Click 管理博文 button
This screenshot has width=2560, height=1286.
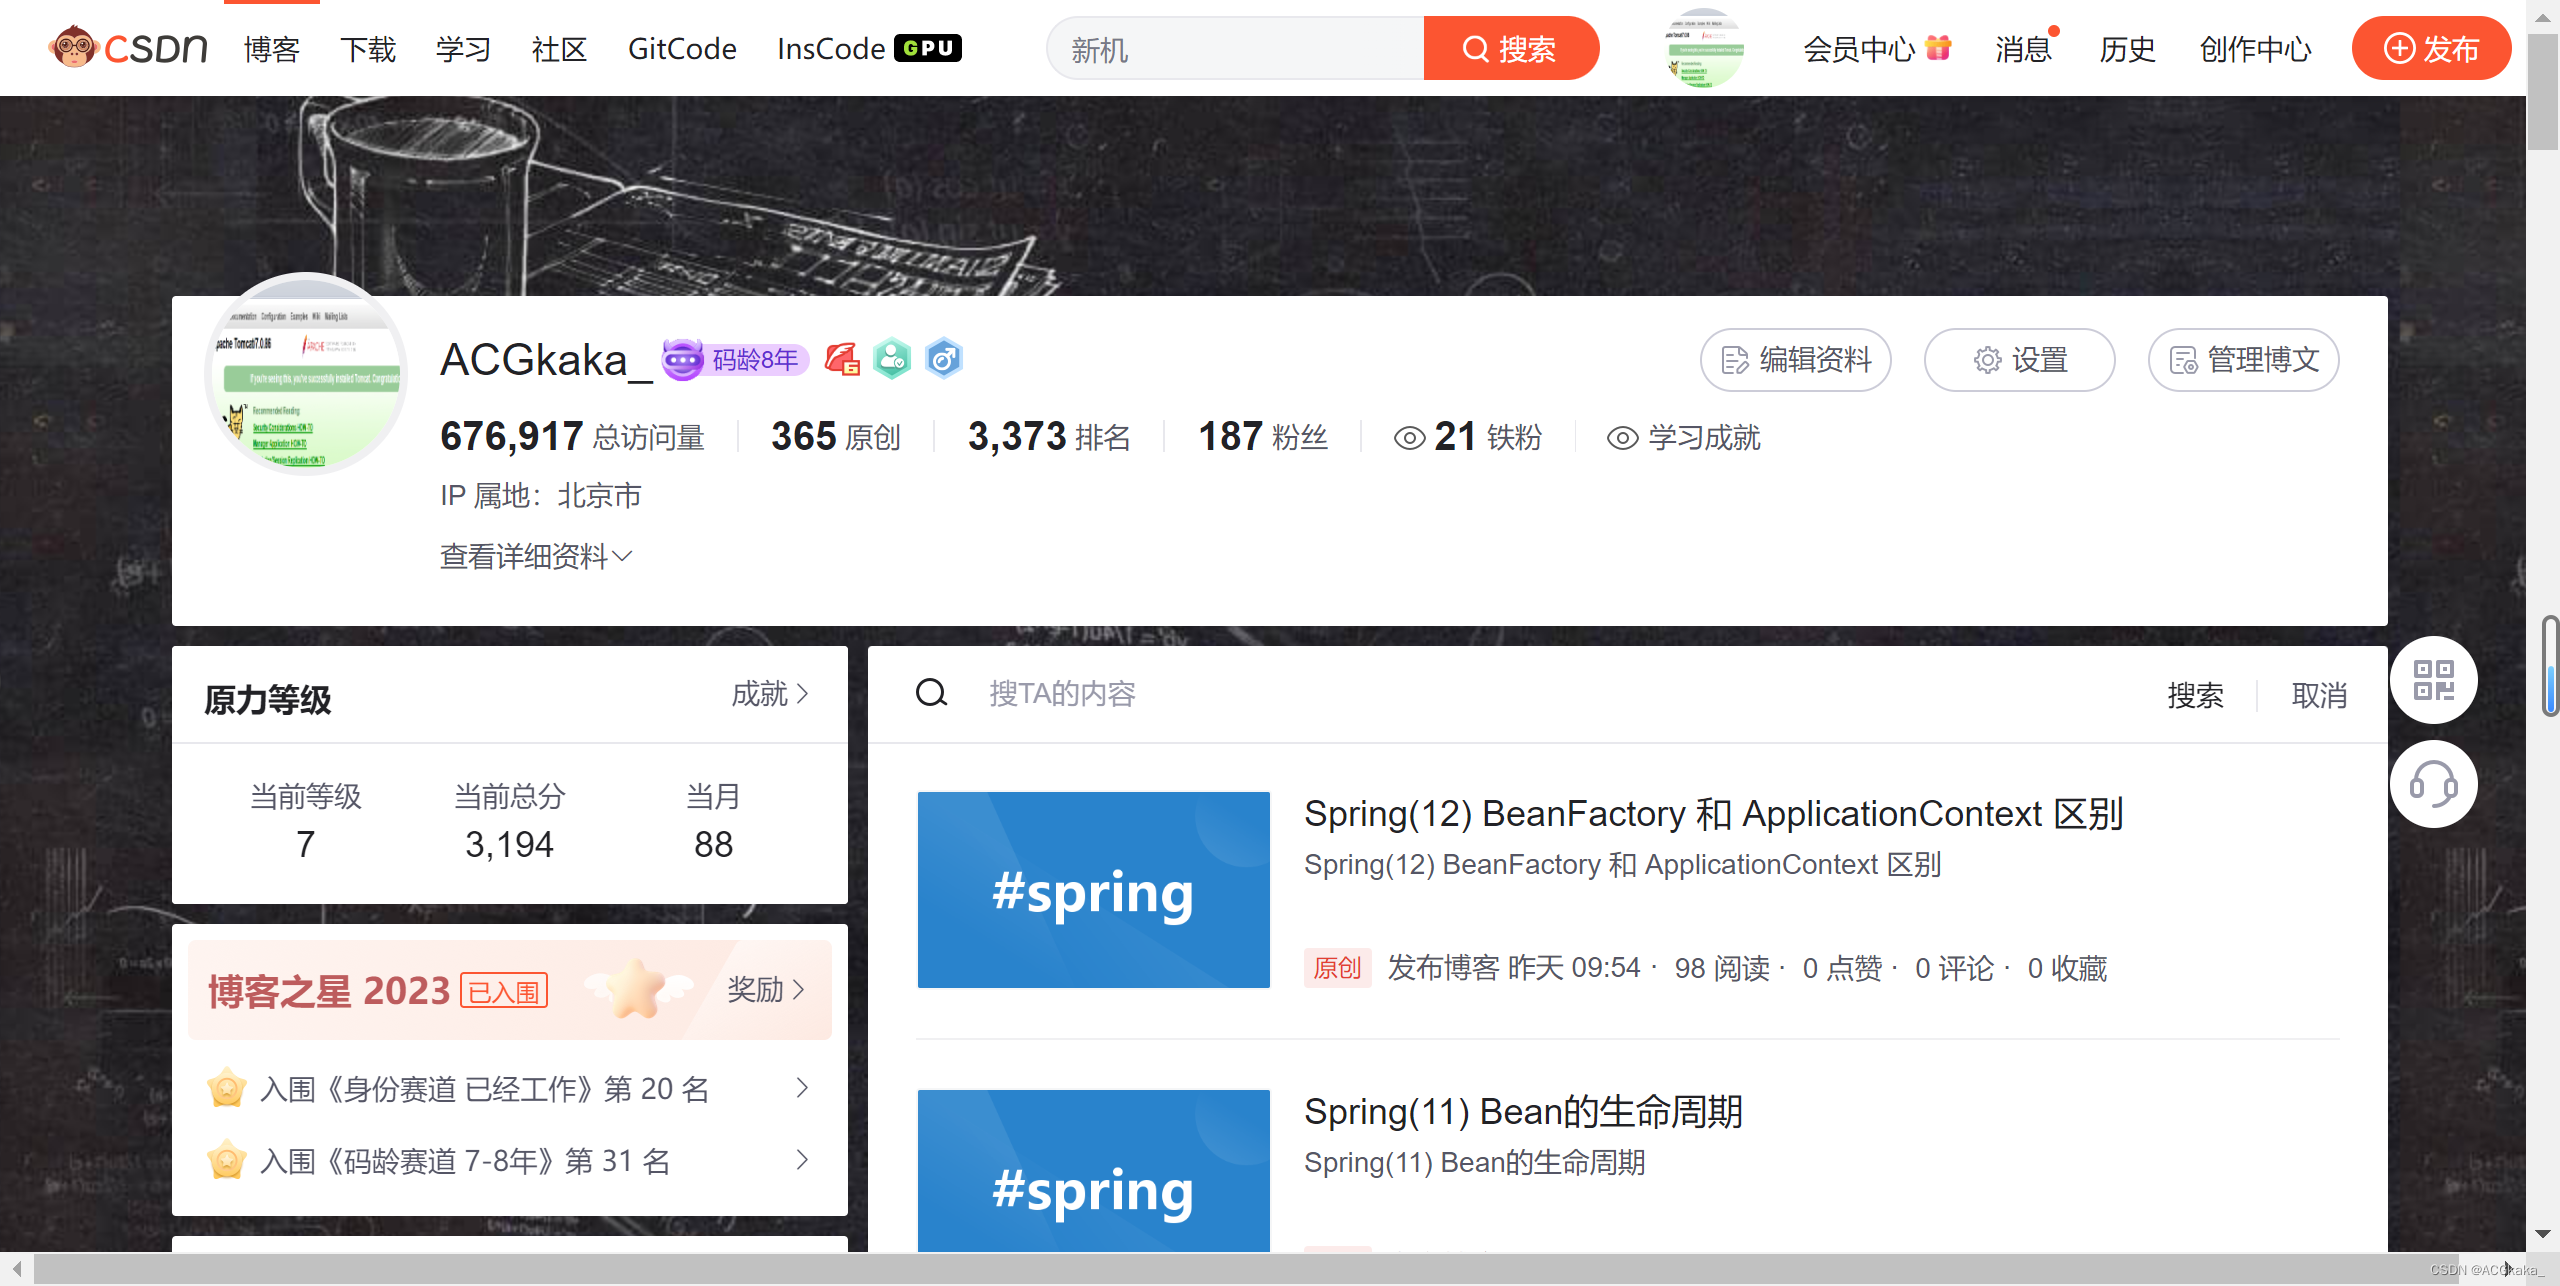2244,360
